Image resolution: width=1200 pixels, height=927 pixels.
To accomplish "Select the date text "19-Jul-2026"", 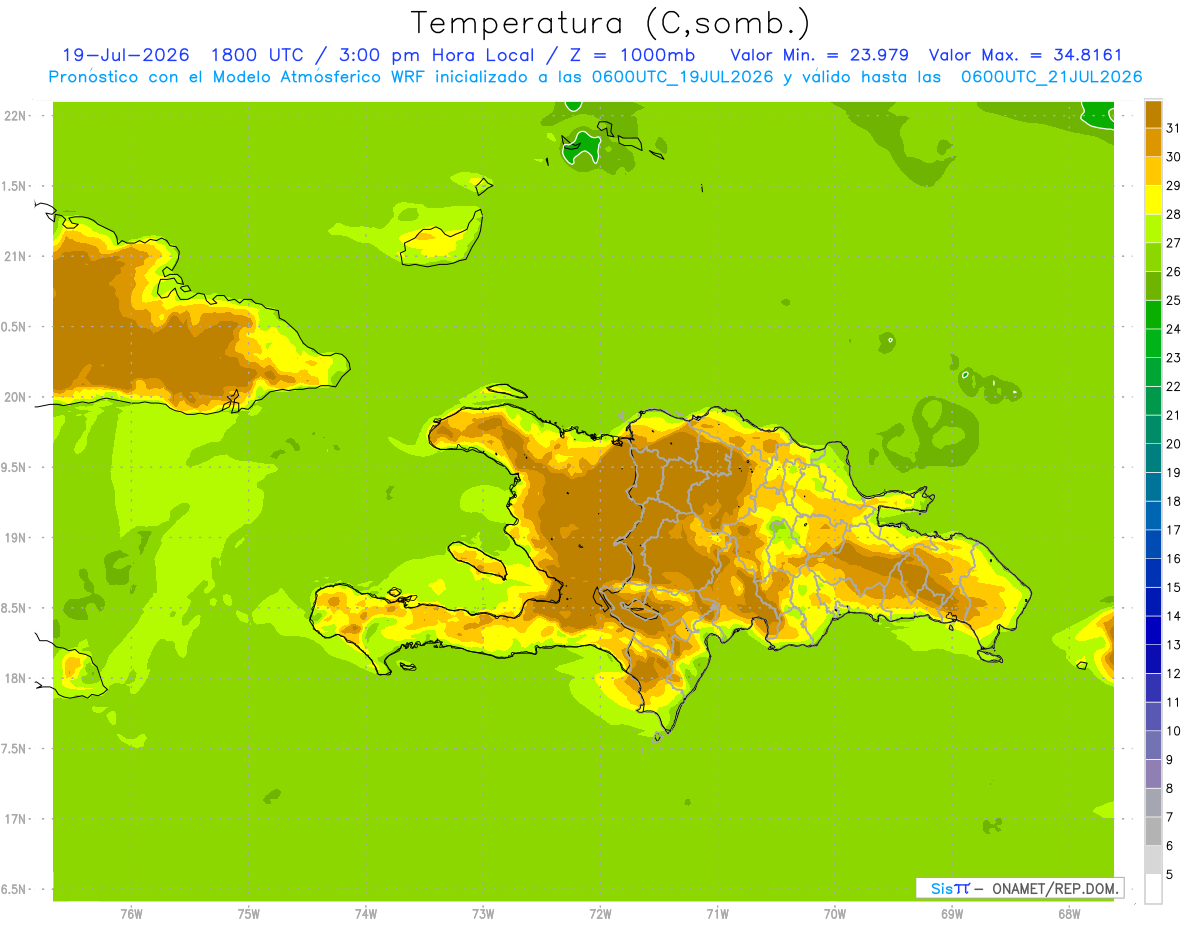I will 126,55.
